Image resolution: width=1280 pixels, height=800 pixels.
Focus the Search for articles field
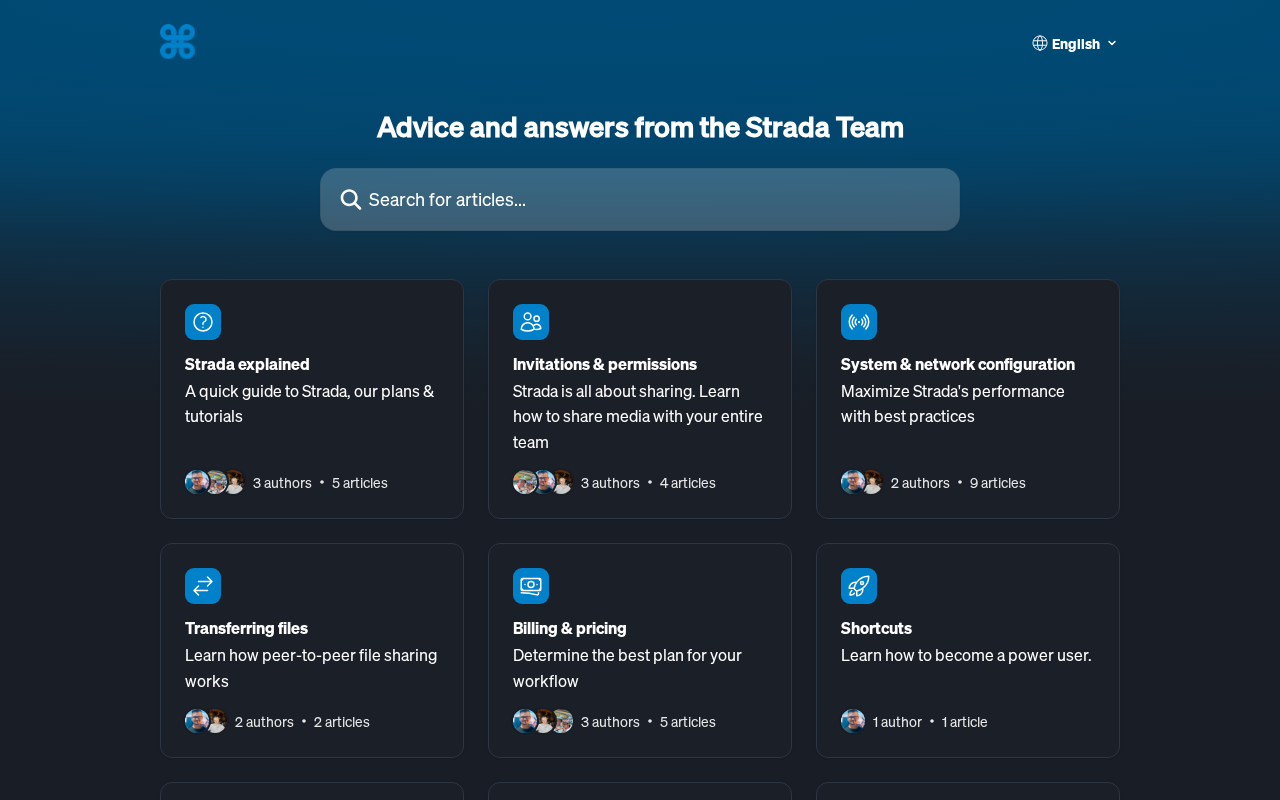click(650, 200)
